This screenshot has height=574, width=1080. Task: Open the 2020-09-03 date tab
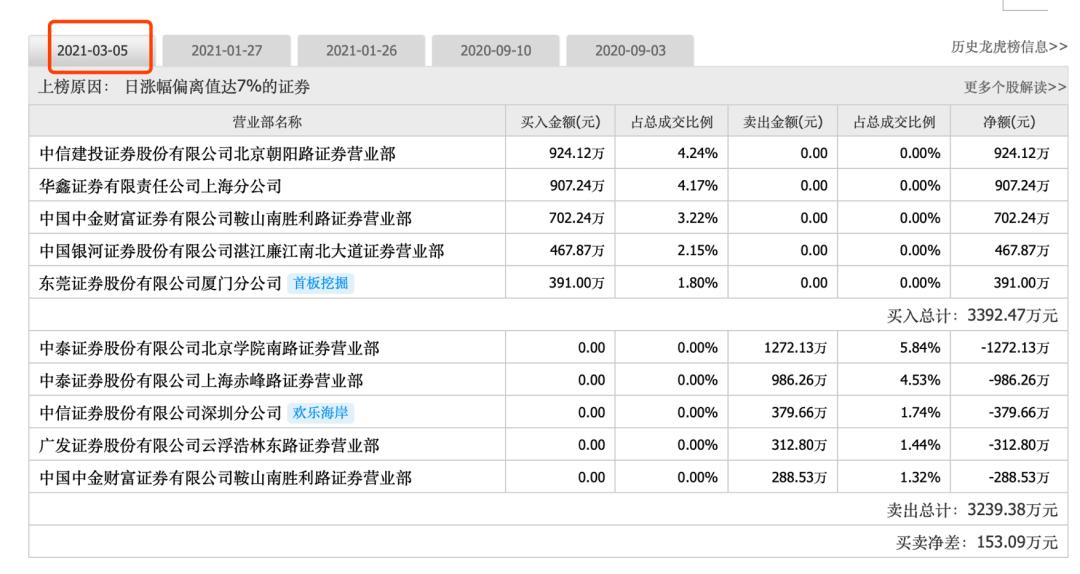pyautogui.click(x=630, y=50)
